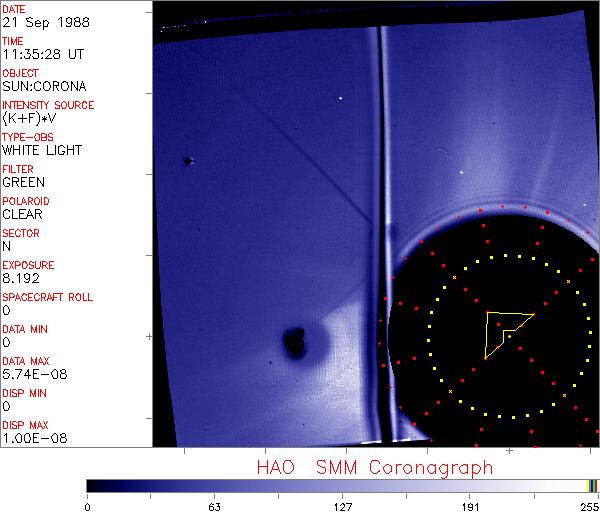Click the CLEAR polaroid value
The width and height of the screenshot is (600, 512).
coord(22,215)
